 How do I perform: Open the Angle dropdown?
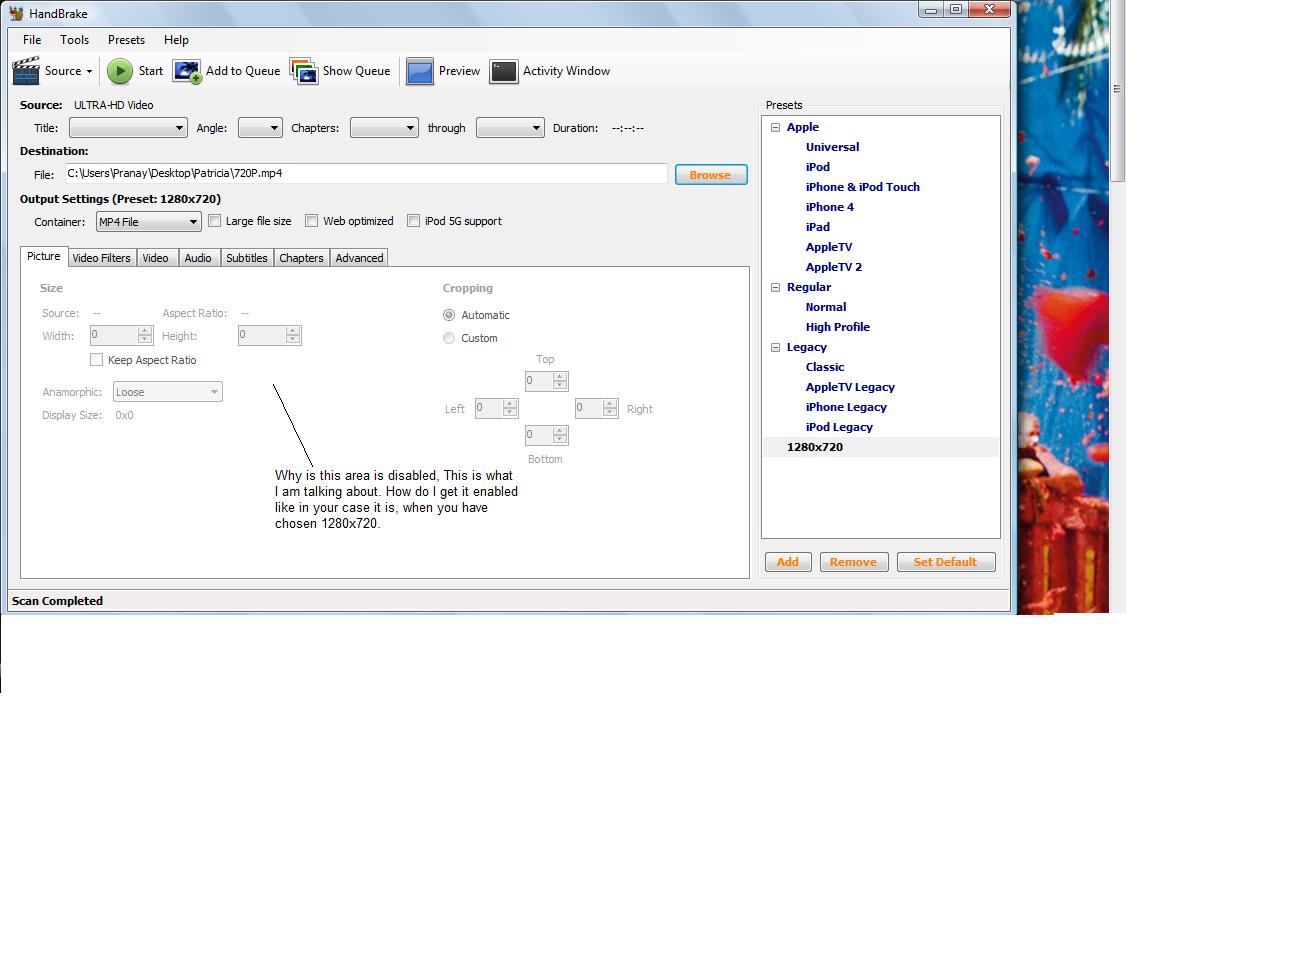[x=260, y=128]
